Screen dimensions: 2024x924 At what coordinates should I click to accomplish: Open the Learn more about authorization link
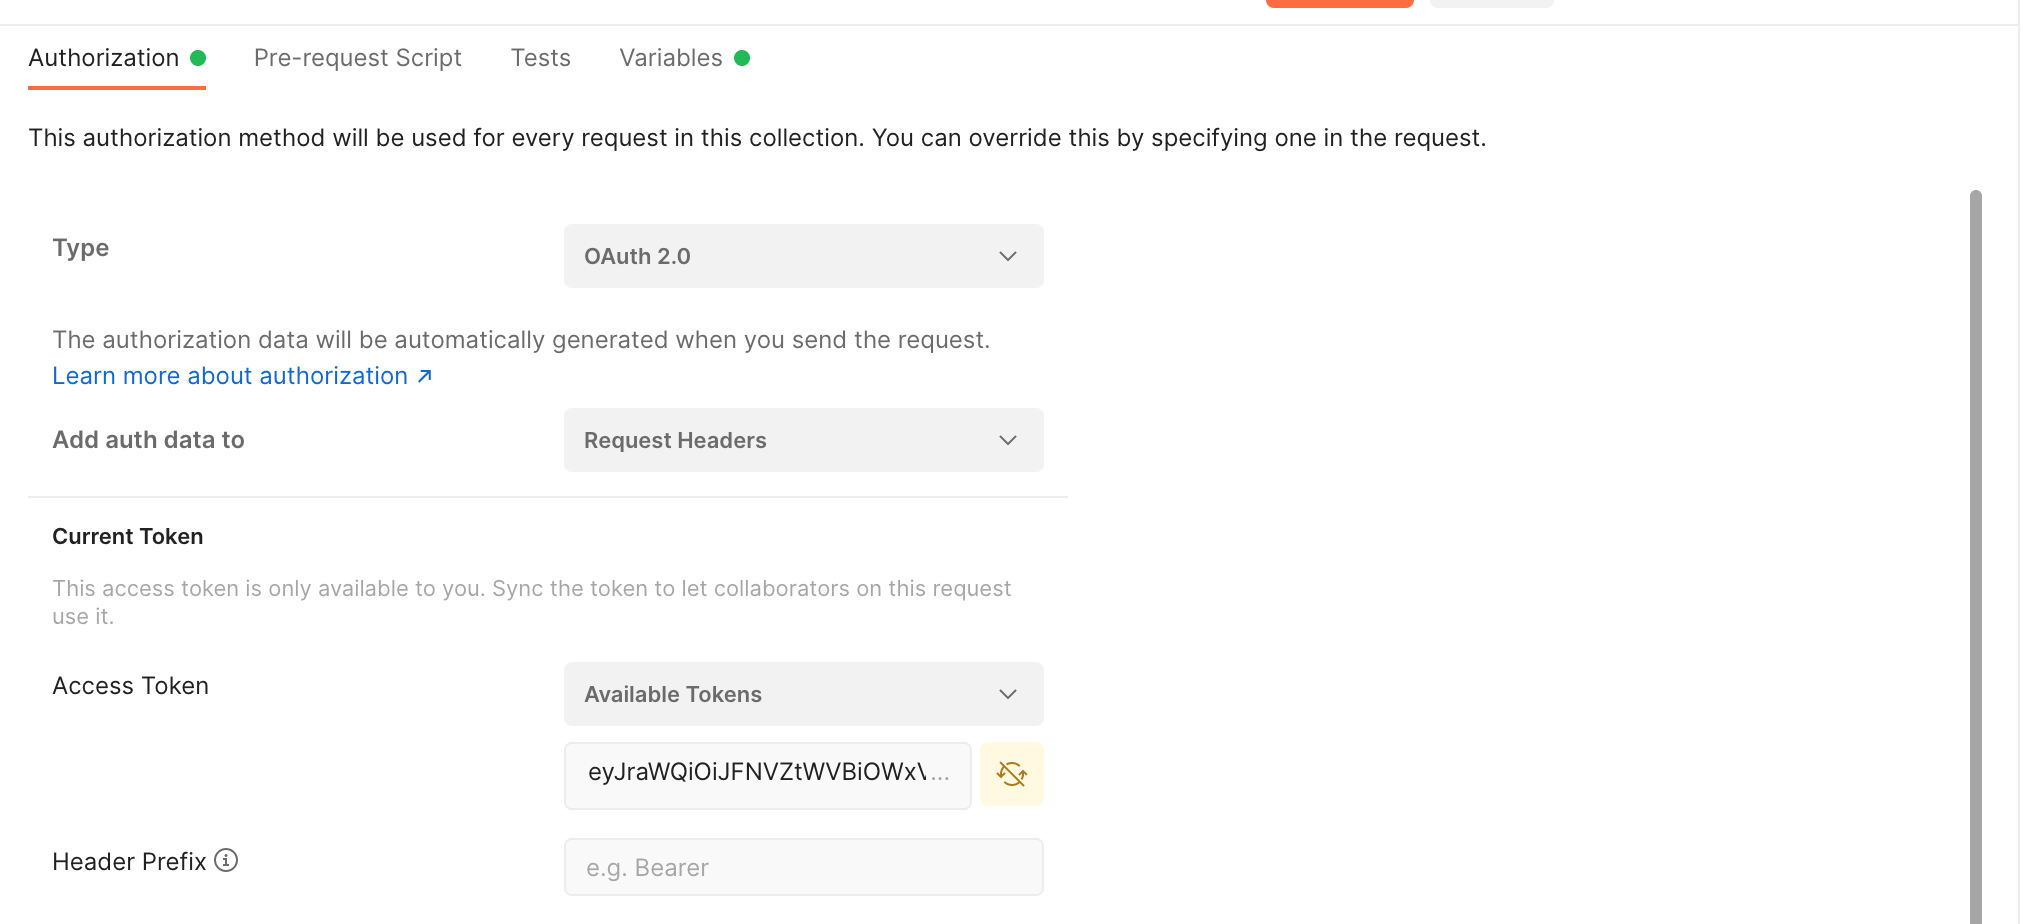pos(230,375)
